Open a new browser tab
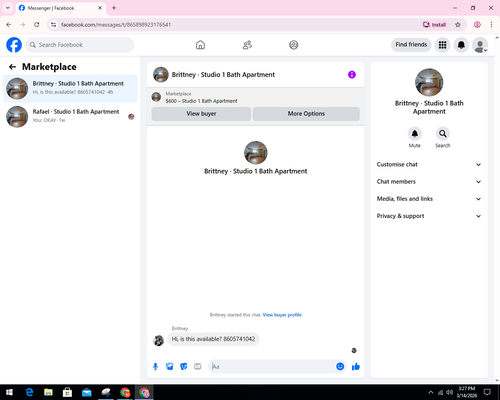The image size is (500, 400). pyautogui.click(x=114, y=8)
